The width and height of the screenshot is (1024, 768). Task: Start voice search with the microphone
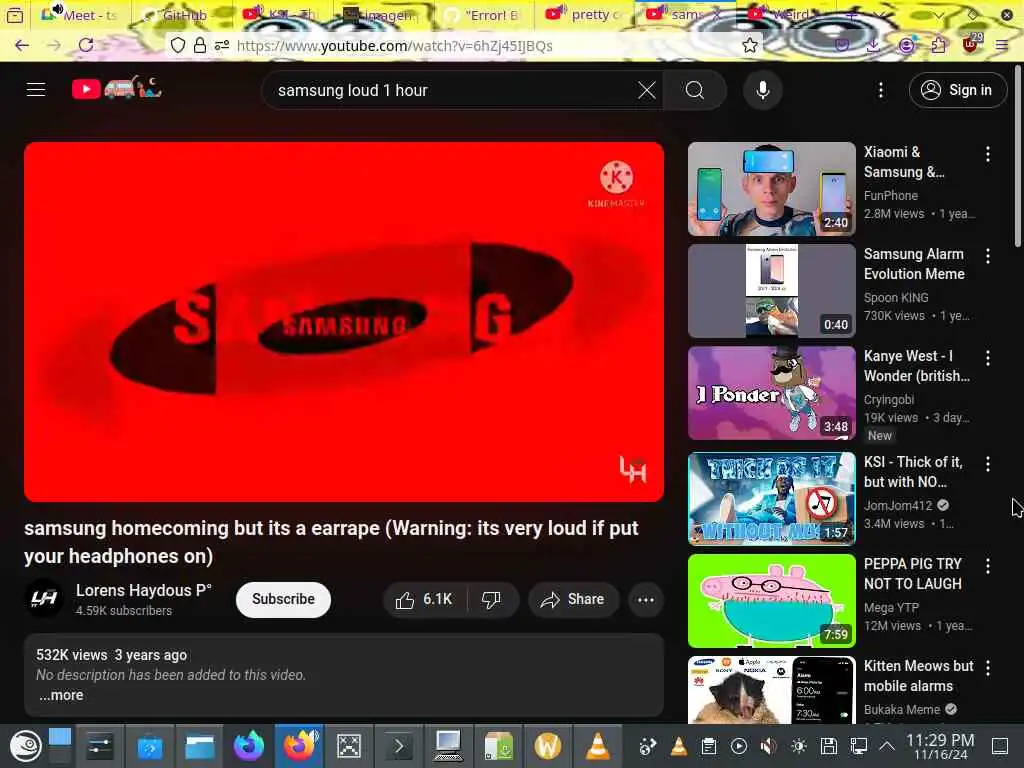pyautogui.click(x=762, y=90)
